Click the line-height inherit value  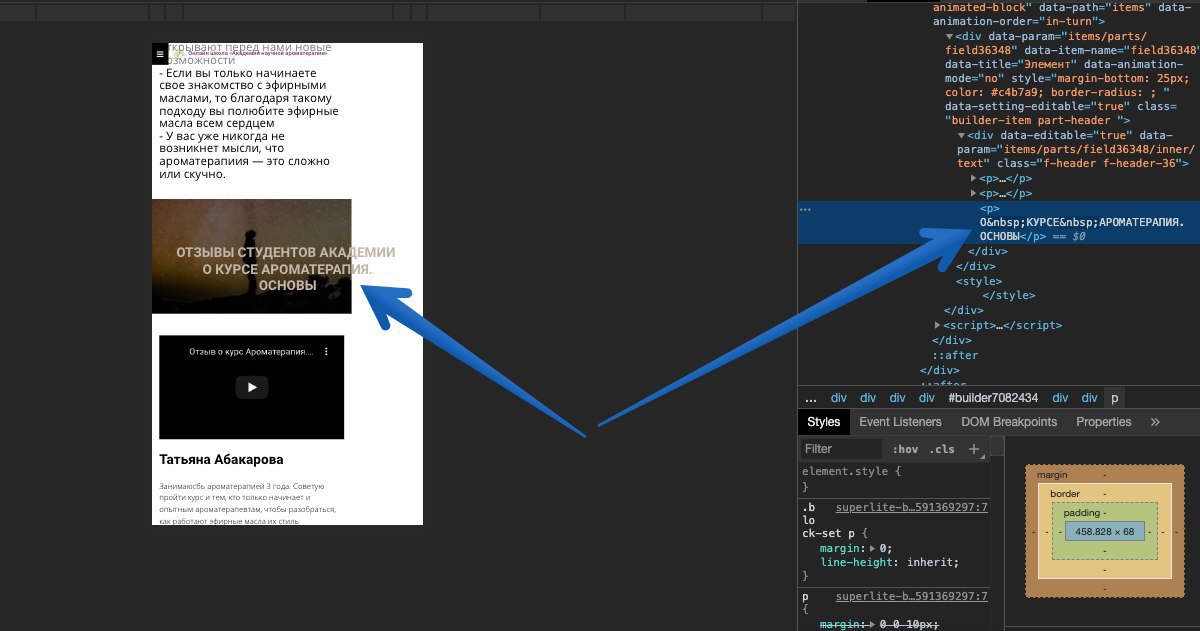pos(933,562)
